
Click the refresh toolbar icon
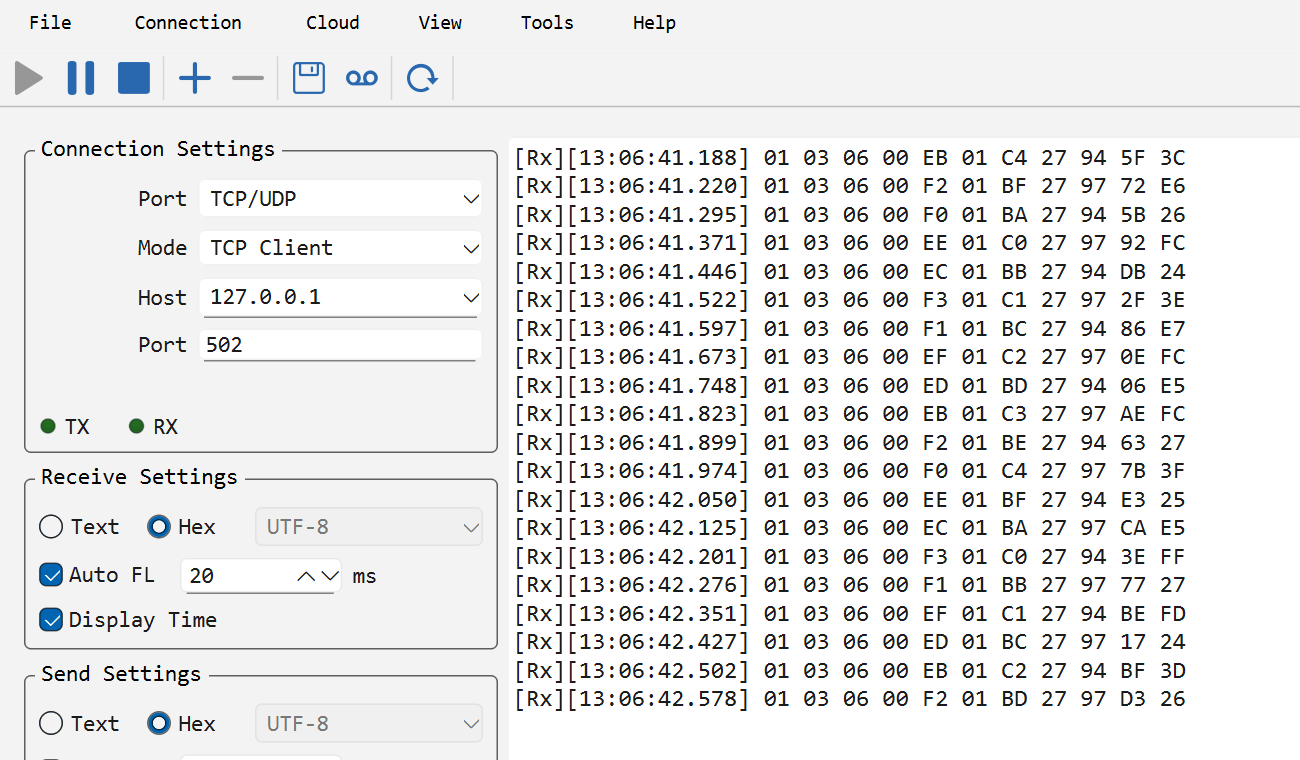[423, 78]
